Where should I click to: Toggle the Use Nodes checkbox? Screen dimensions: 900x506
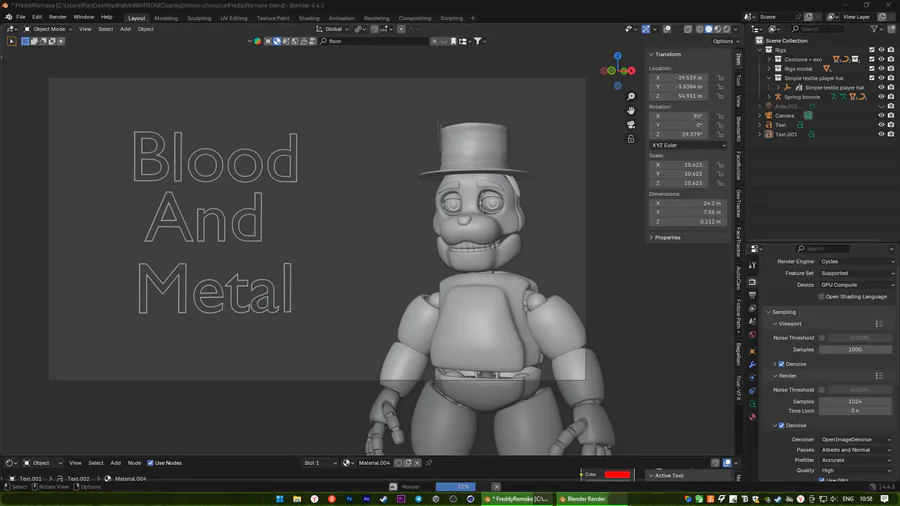pos(150,463)
